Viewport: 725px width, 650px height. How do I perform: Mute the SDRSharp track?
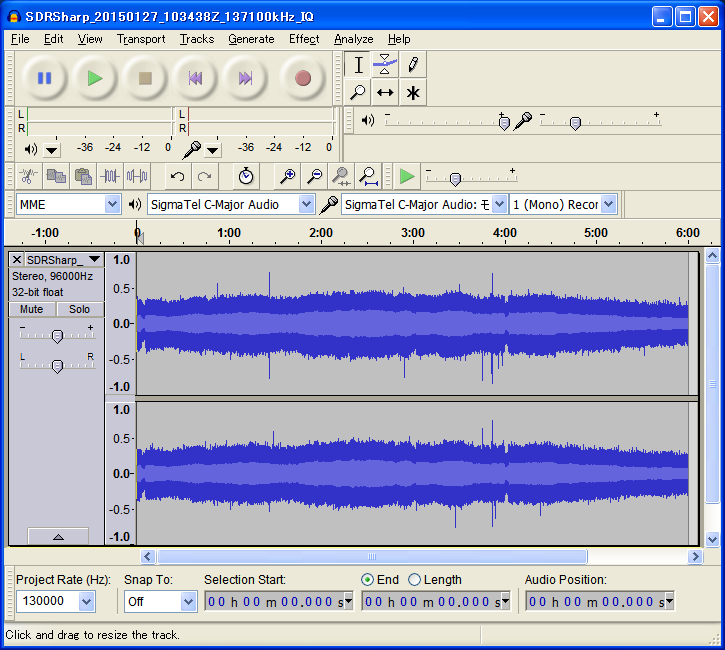point(32,309)
